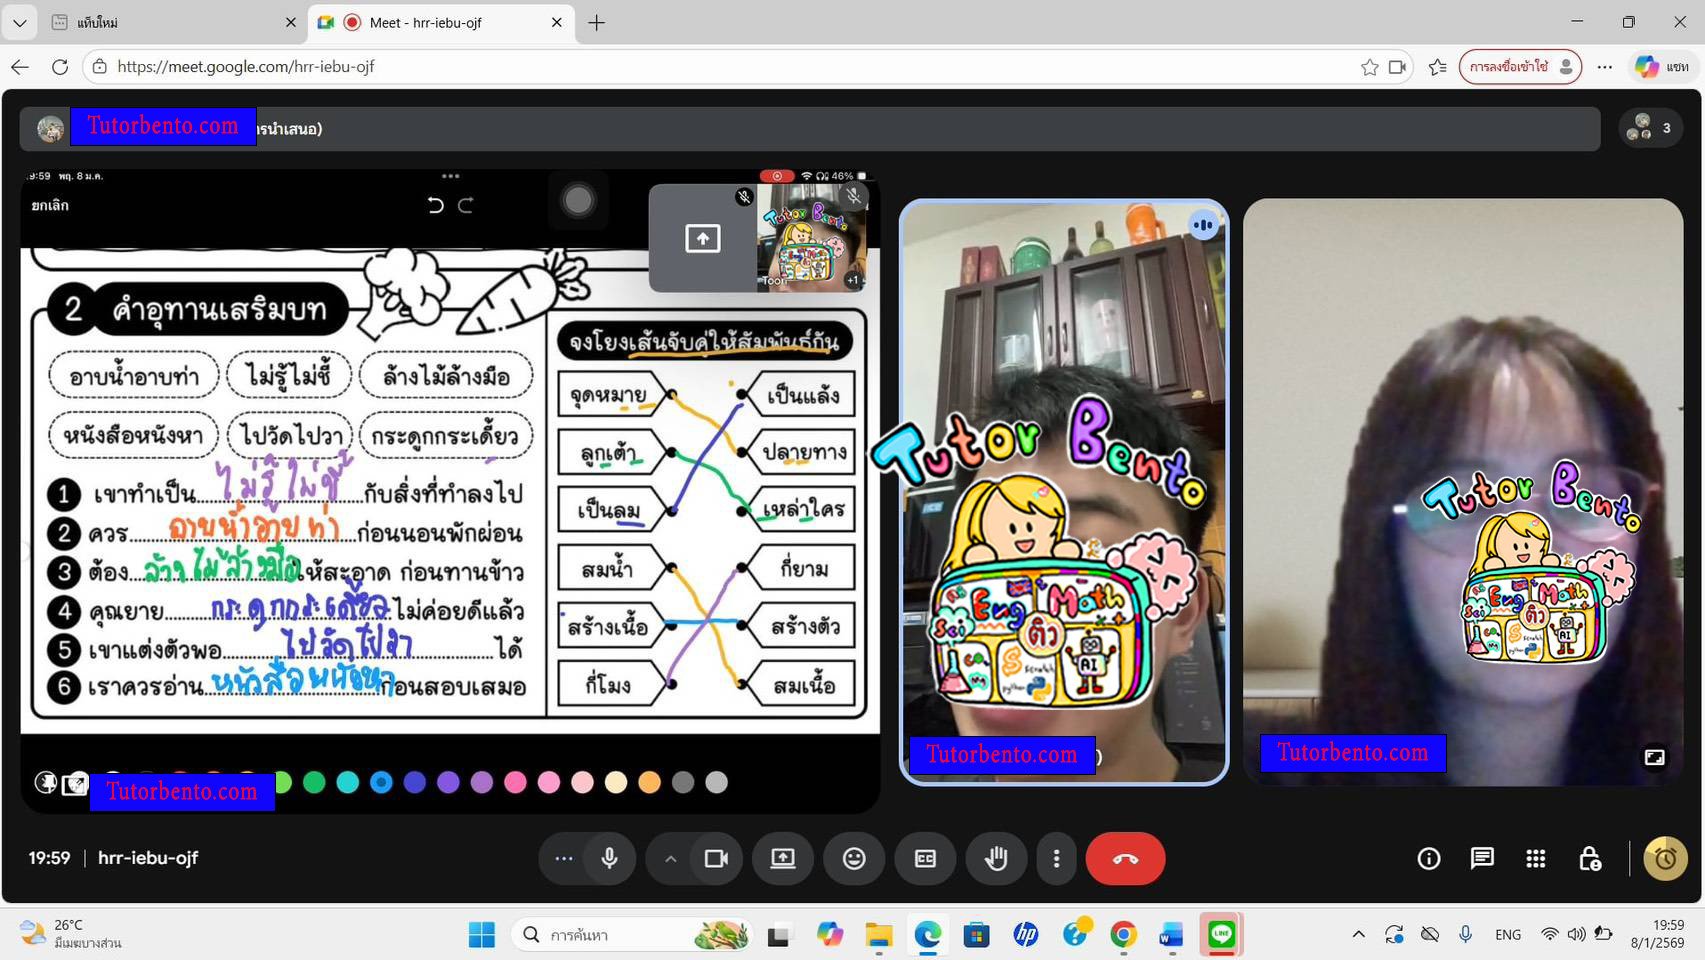Toggle the more options three-dot menu
The width and height of the screenshot is (1705, 960).
(x=1056, y=858)
